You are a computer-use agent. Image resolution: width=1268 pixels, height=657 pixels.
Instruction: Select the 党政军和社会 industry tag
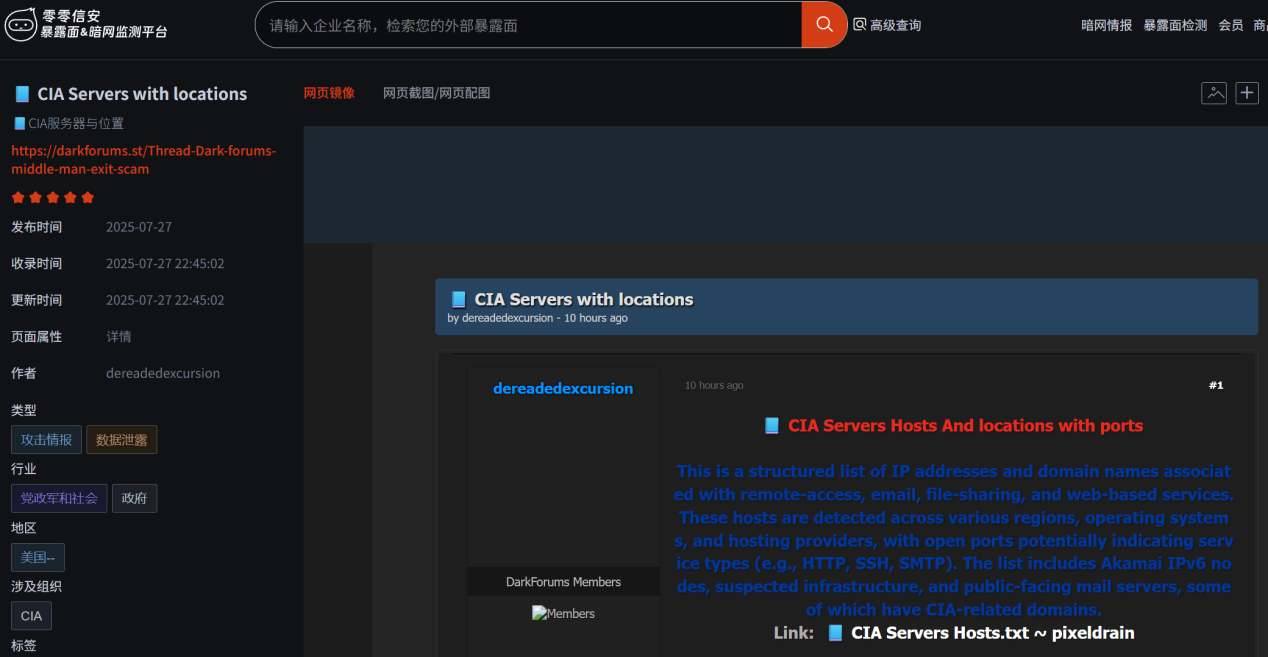tap(59, 498)
